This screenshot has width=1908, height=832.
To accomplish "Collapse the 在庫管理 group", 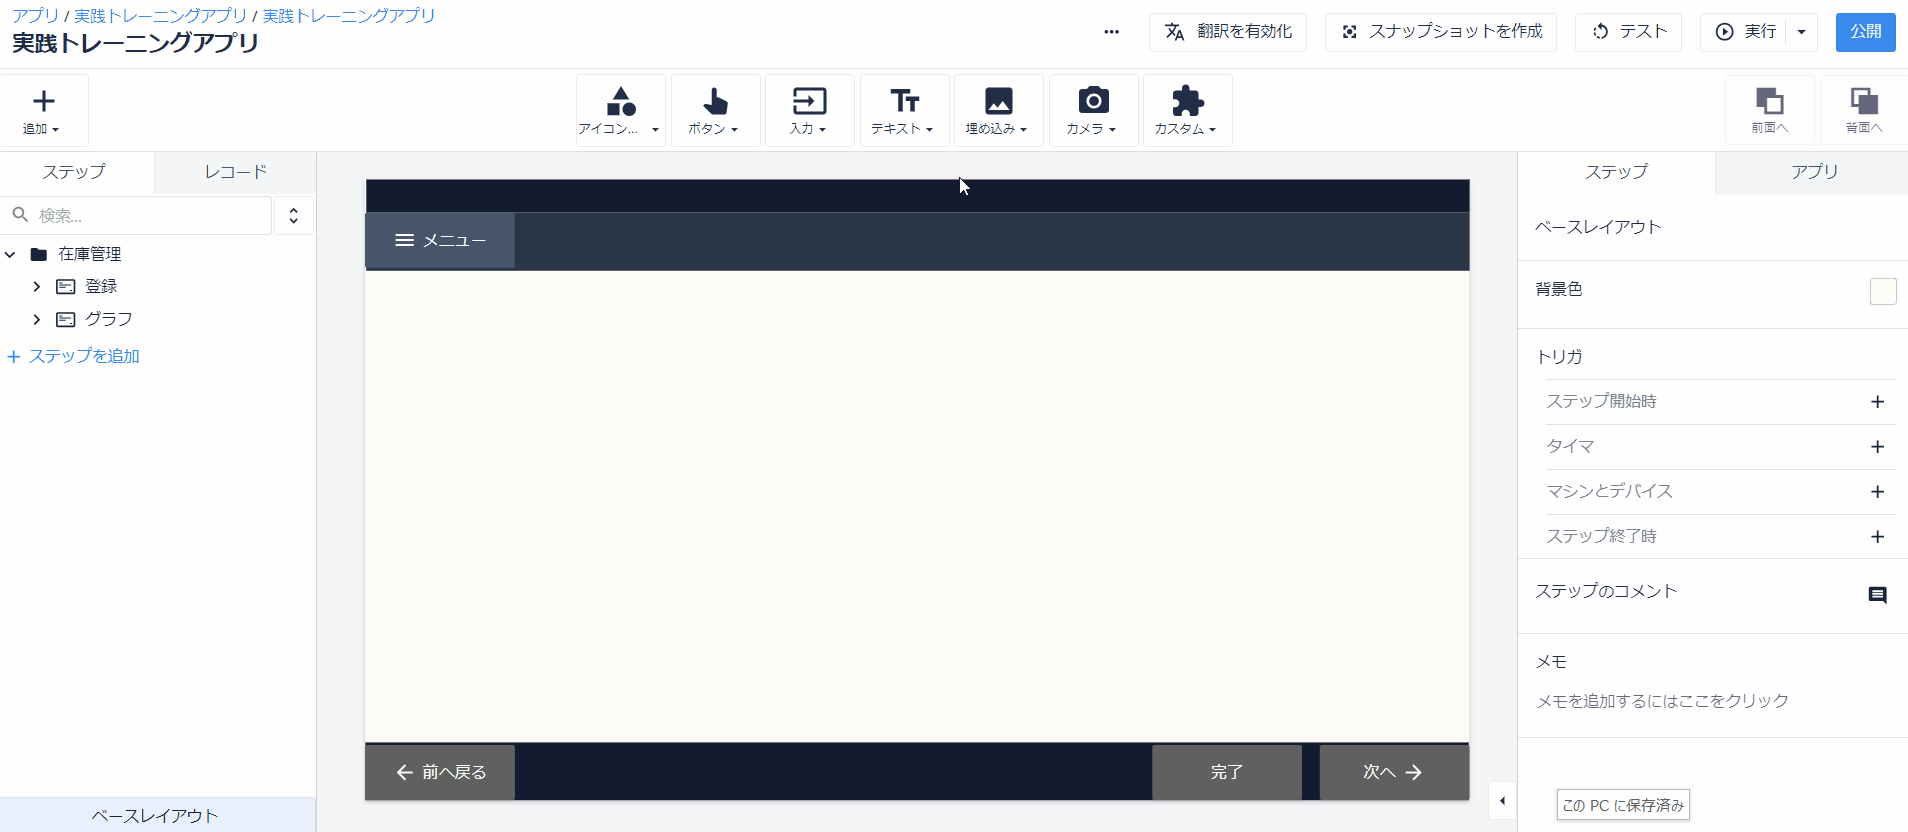I will 10,254.
